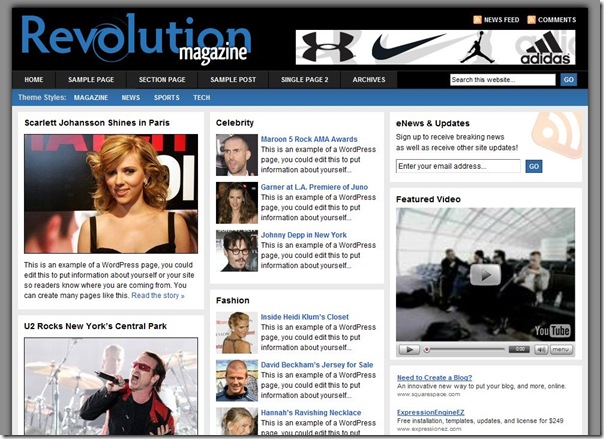Focus the 'Enter your email address' field
604x439 pixels.
click(458, 166)
